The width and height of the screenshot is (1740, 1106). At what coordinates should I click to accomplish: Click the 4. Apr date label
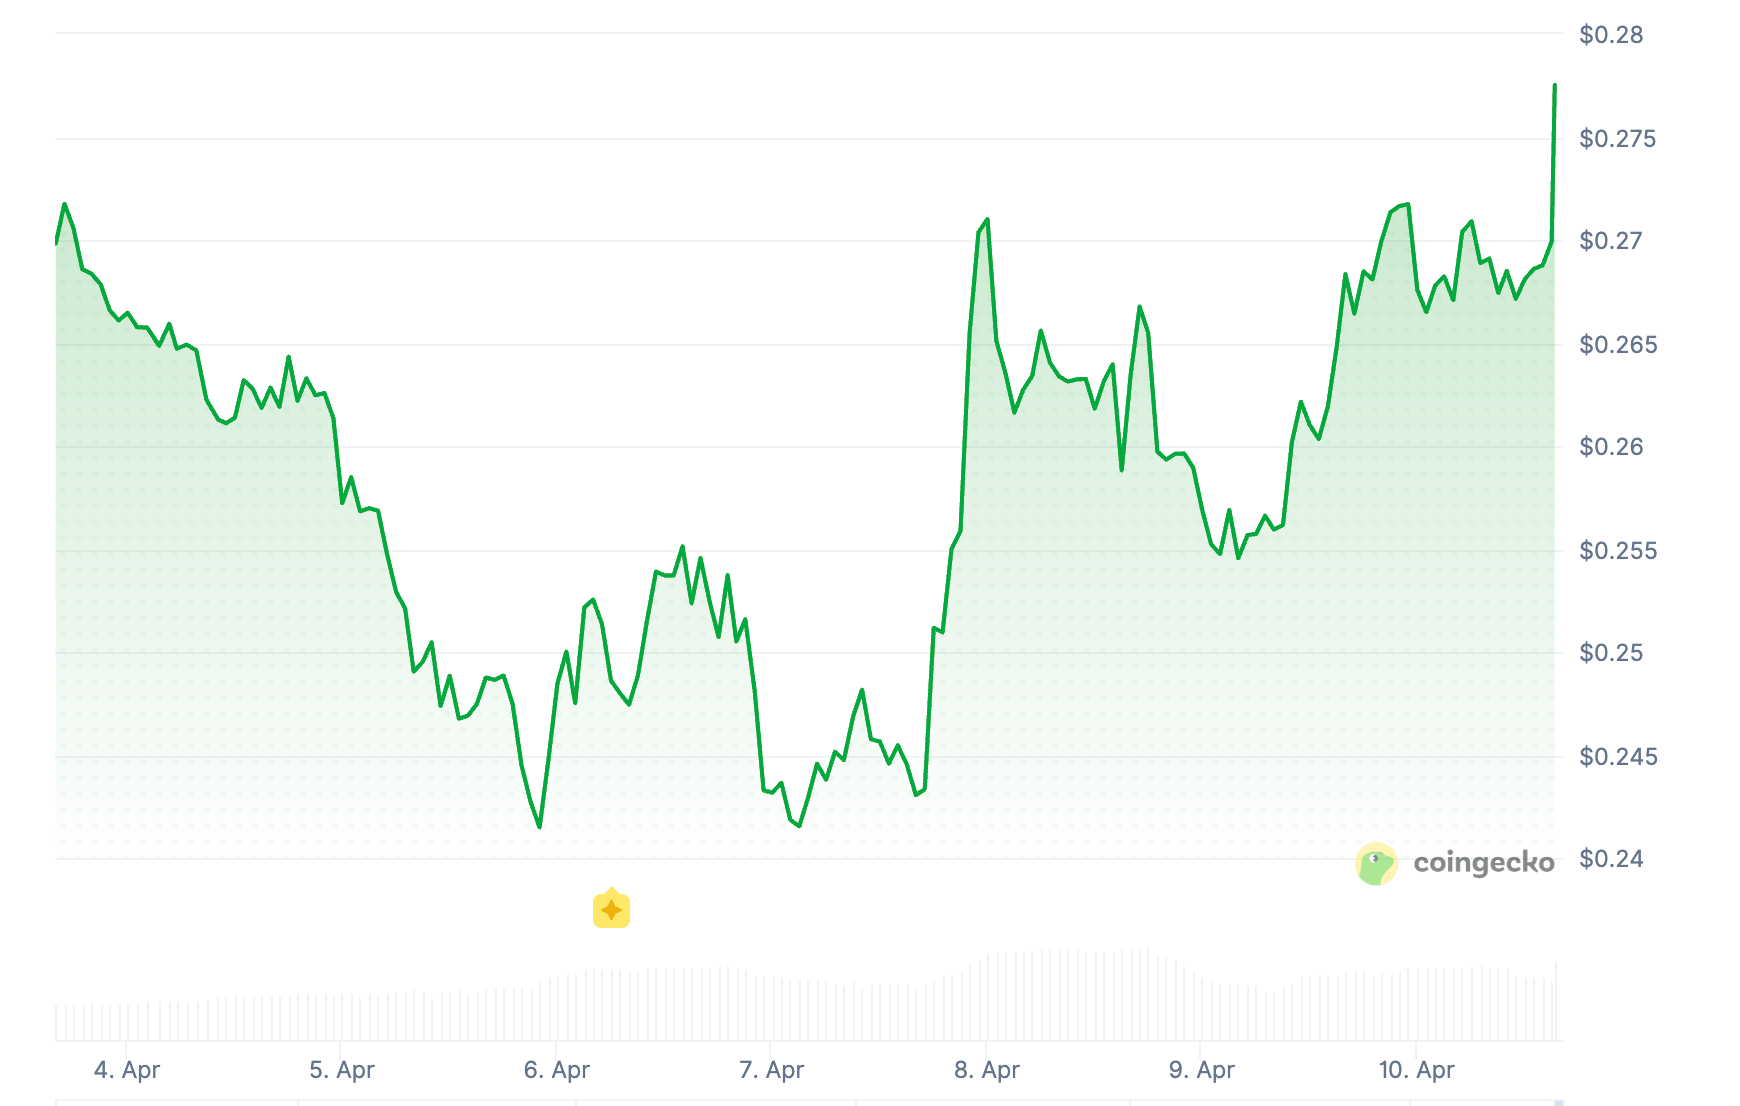(x=127, y=1070)
